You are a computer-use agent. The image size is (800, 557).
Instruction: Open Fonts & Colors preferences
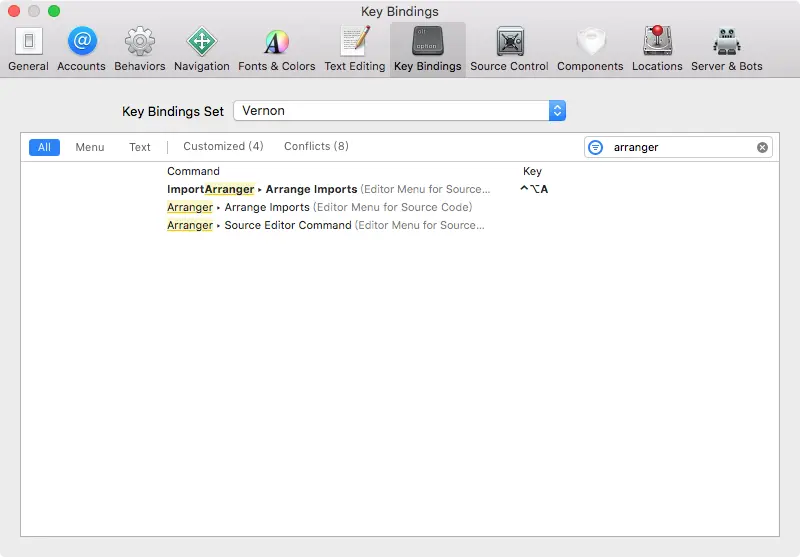coord(277,49)
